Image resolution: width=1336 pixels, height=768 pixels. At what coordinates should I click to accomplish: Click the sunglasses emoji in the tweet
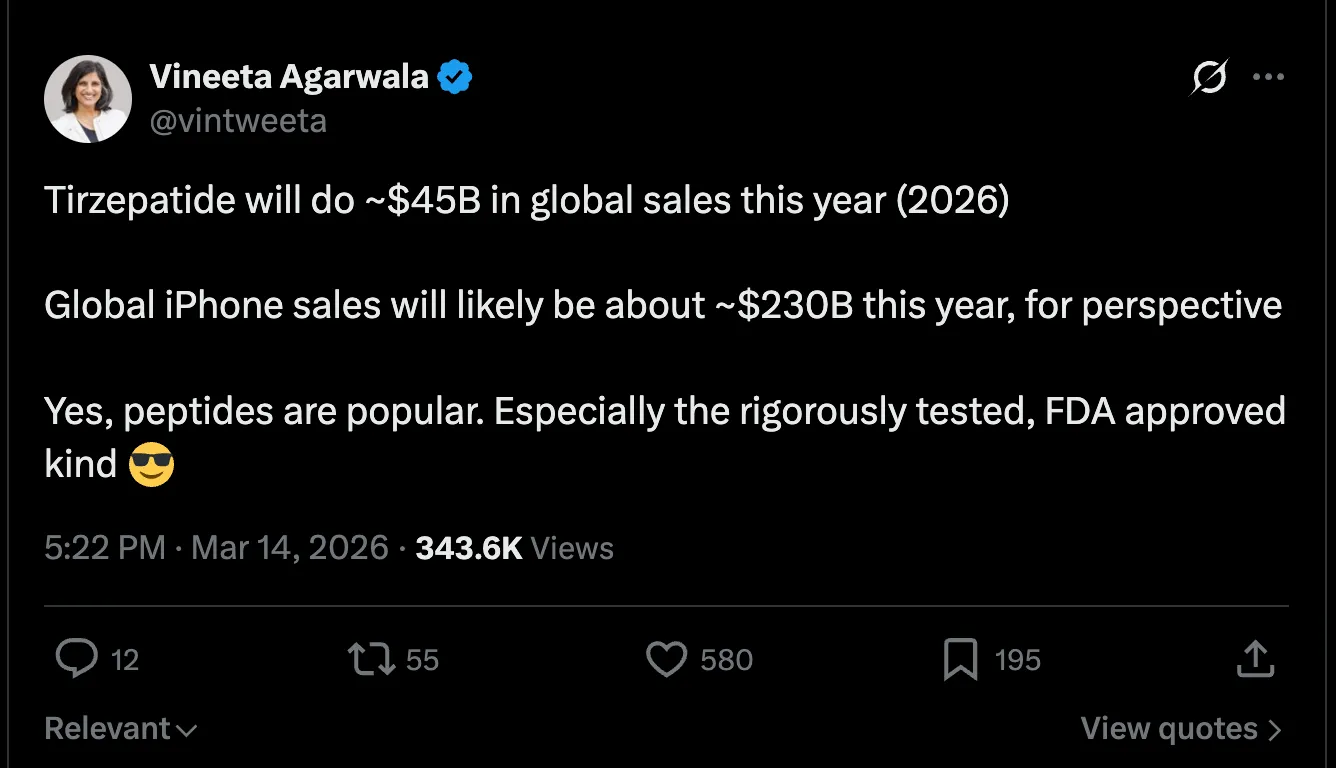pyautogui.click(x=152, y=465)
